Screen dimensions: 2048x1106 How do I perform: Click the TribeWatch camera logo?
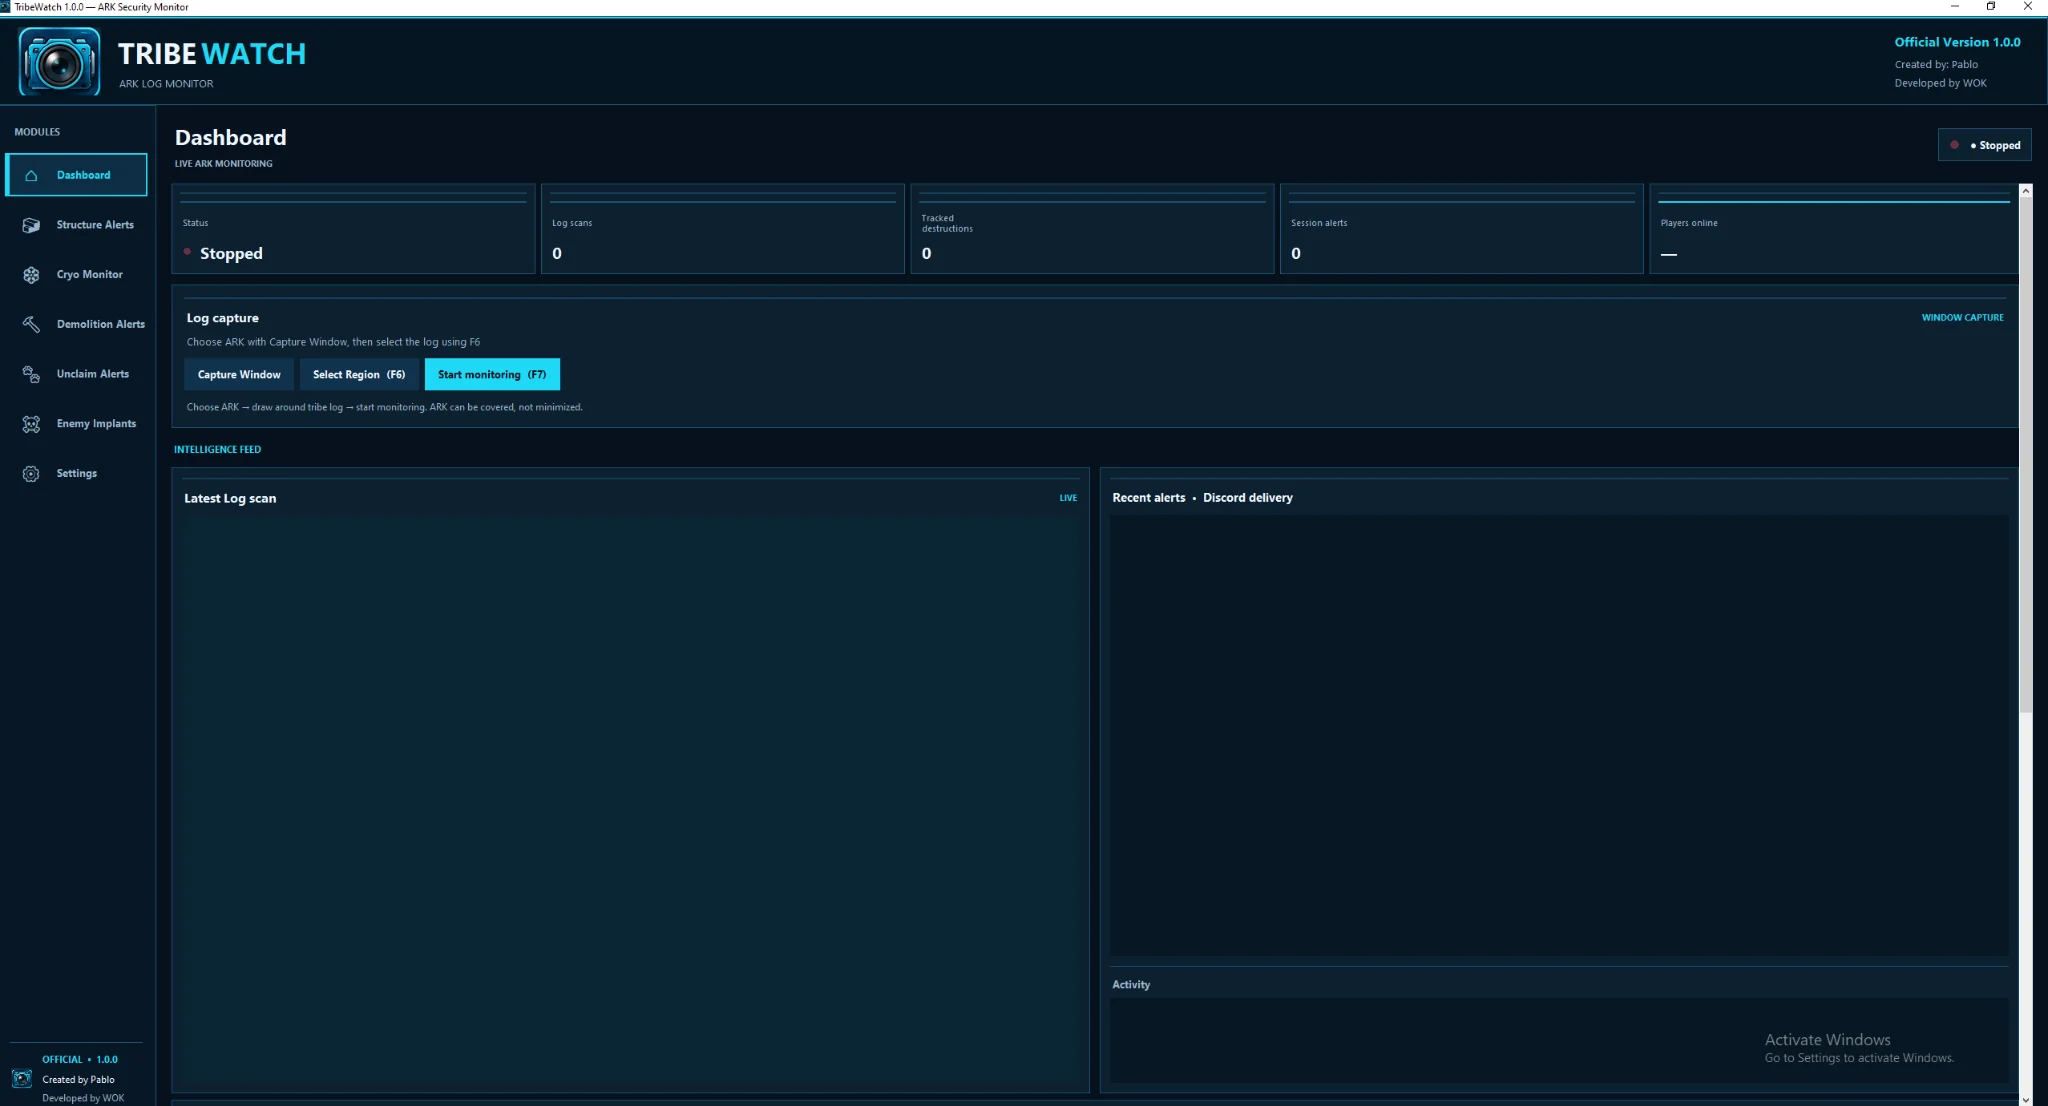tap(59, 61)
